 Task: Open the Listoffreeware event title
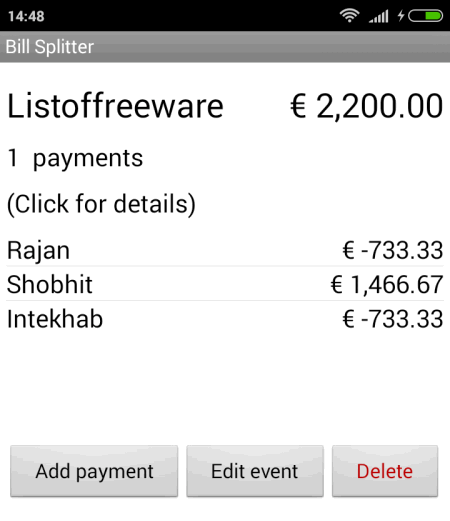coord(115,106)
